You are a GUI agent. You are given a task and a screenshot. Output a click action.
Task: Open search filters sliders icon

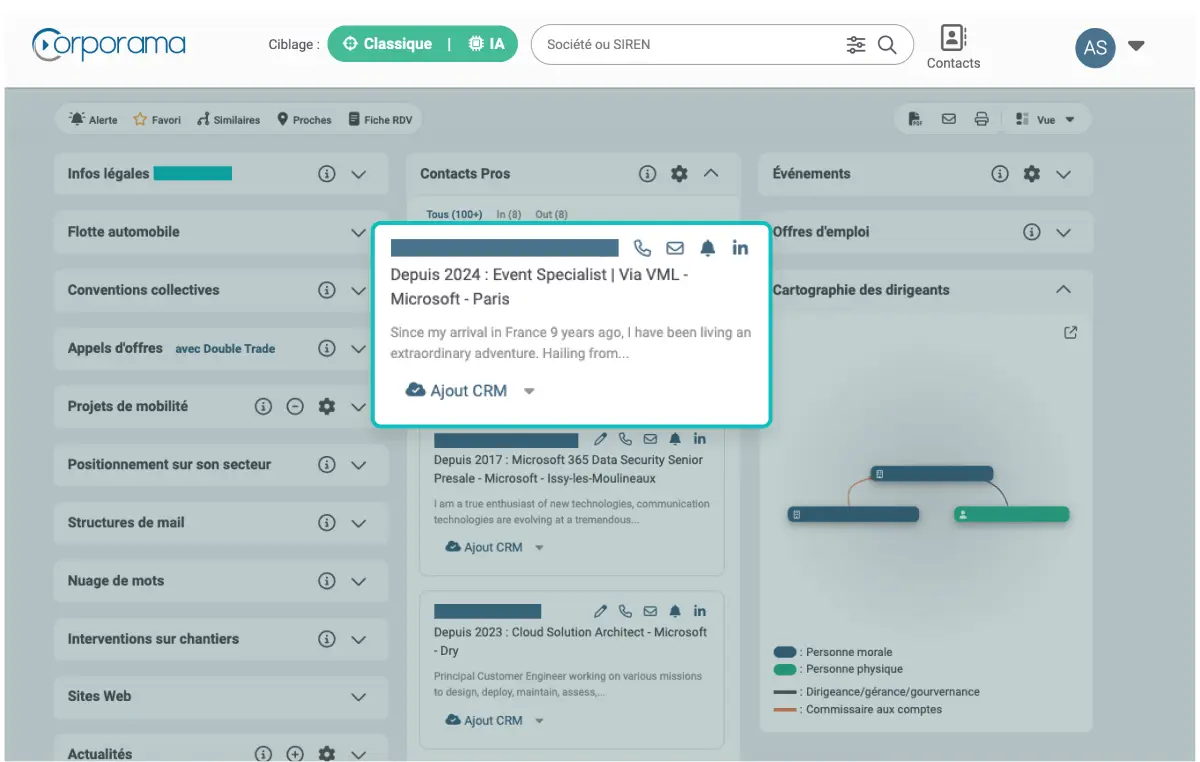(856, 44)
